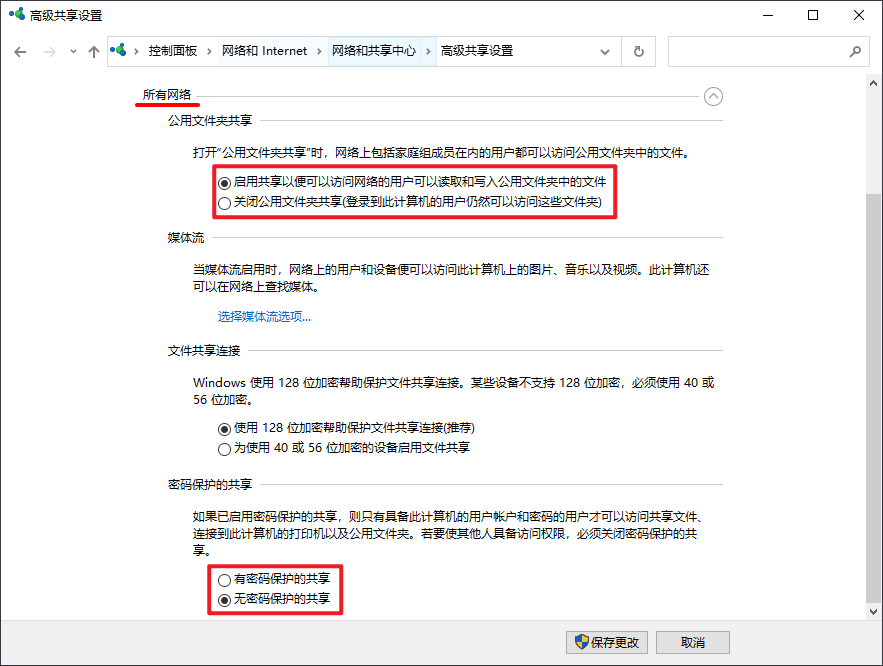Image resolution: width=883 pixels, height=666 pixels.
Task: Expand chevron after 网络和 Internet breadcrumb
Action: (319, 51)
